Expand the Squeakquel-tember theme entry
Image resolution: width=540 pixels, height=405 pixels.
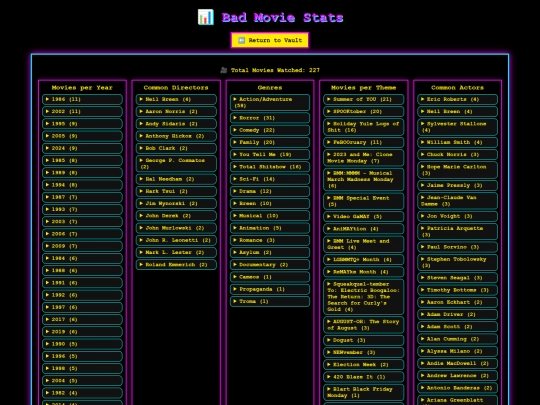tap(364, 297)
